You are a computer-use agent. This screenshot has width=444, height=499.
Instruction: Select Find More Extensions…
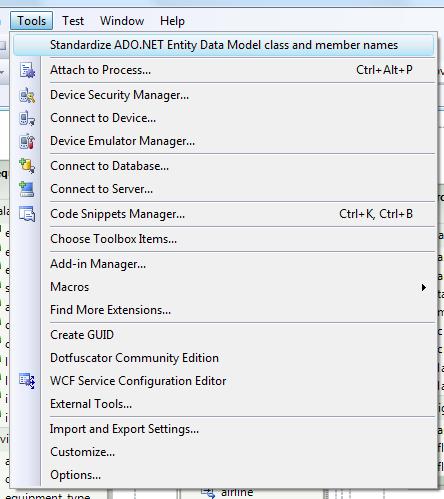tap(224, 310)
